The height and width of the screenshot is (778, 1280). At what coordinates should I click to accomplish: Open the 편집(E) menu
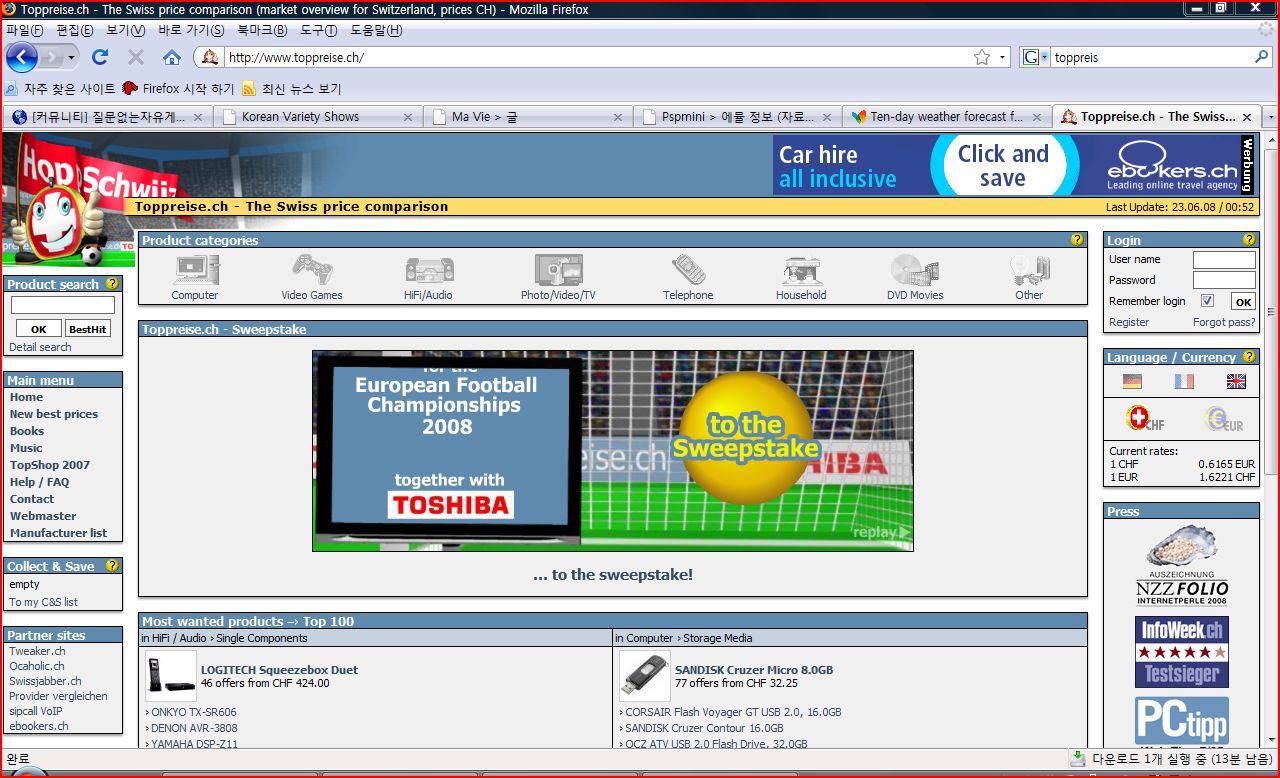click(x=75, y=30)
